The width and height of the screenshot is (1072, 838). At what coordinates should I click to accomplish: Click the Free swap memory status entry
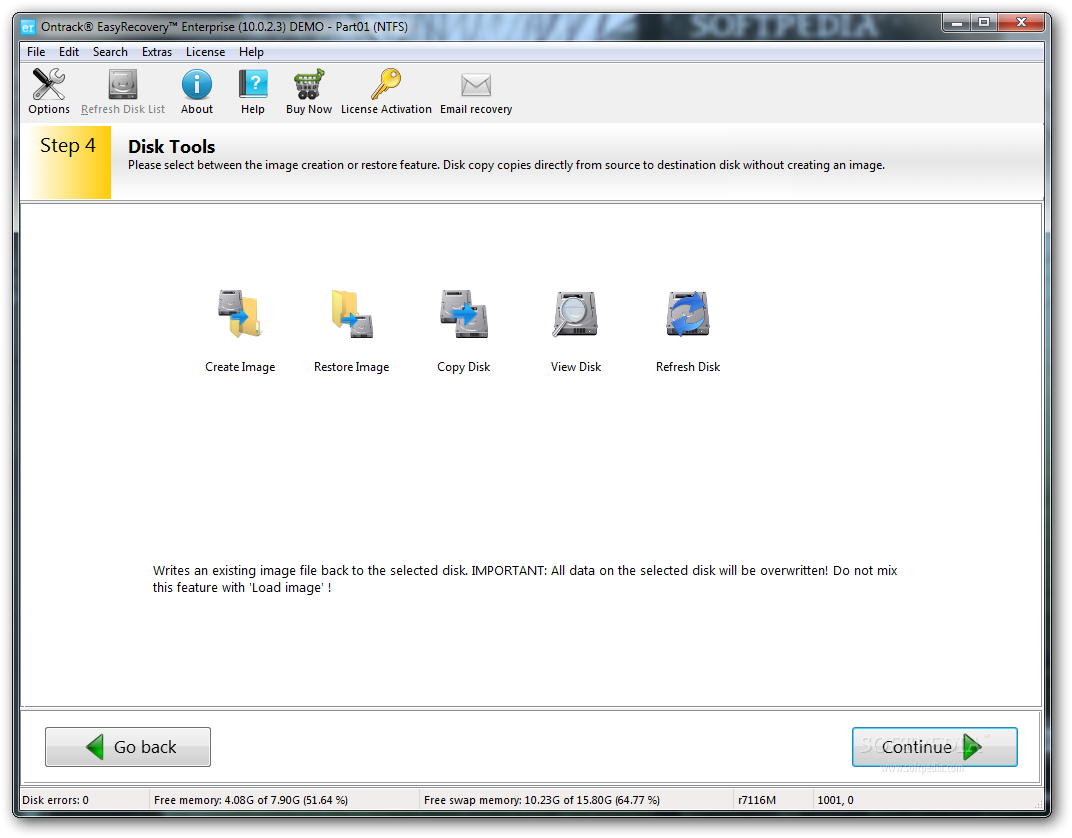541,800
